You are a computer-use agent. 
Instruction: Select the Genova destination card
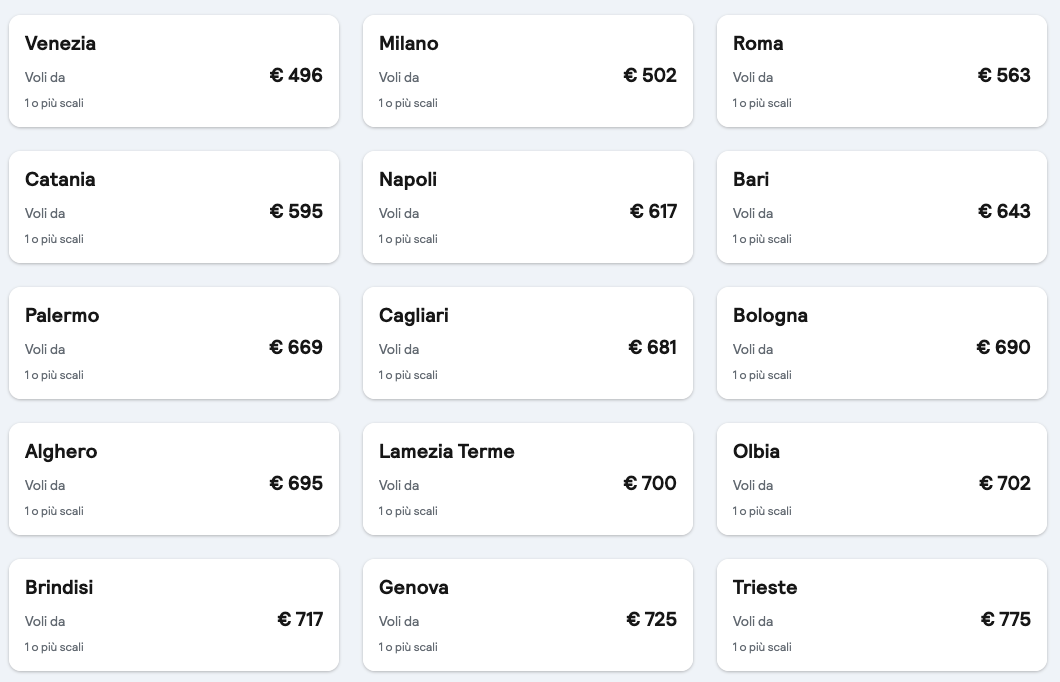528,615
